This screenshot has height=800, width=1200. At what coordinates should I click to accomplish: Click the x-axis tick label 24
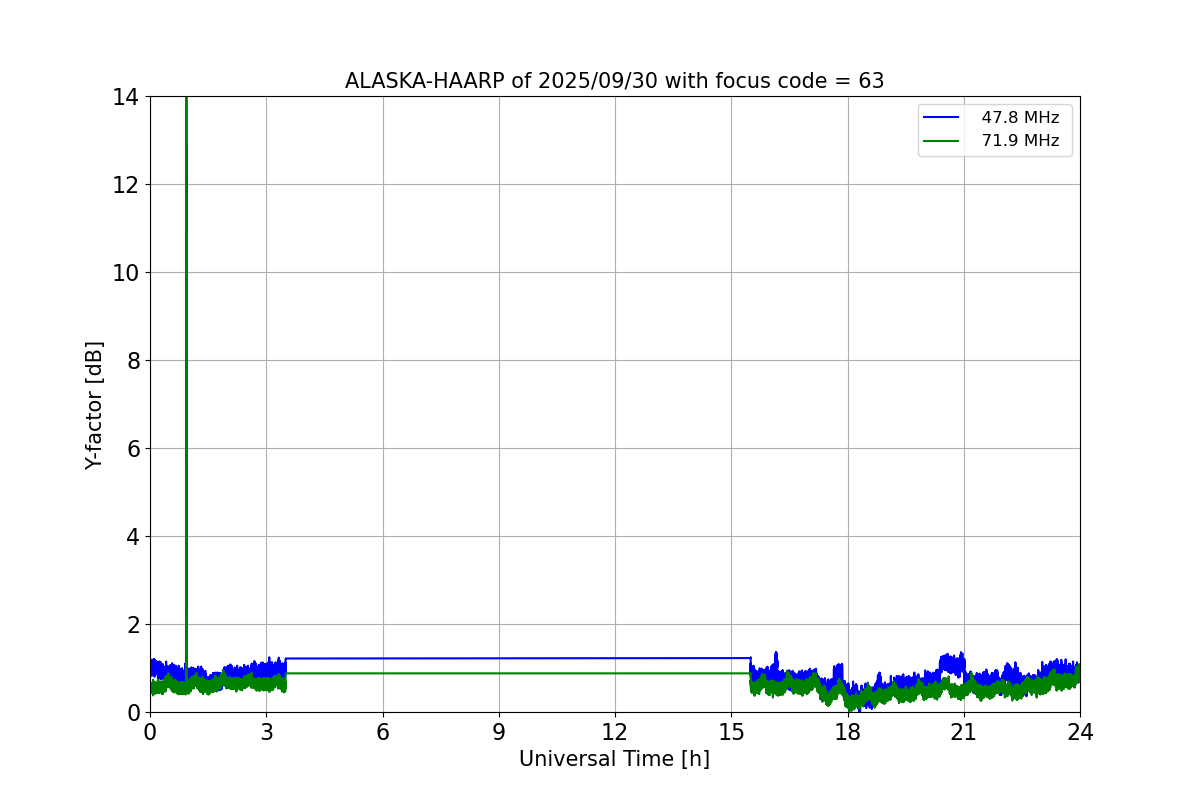[1080, 732]
